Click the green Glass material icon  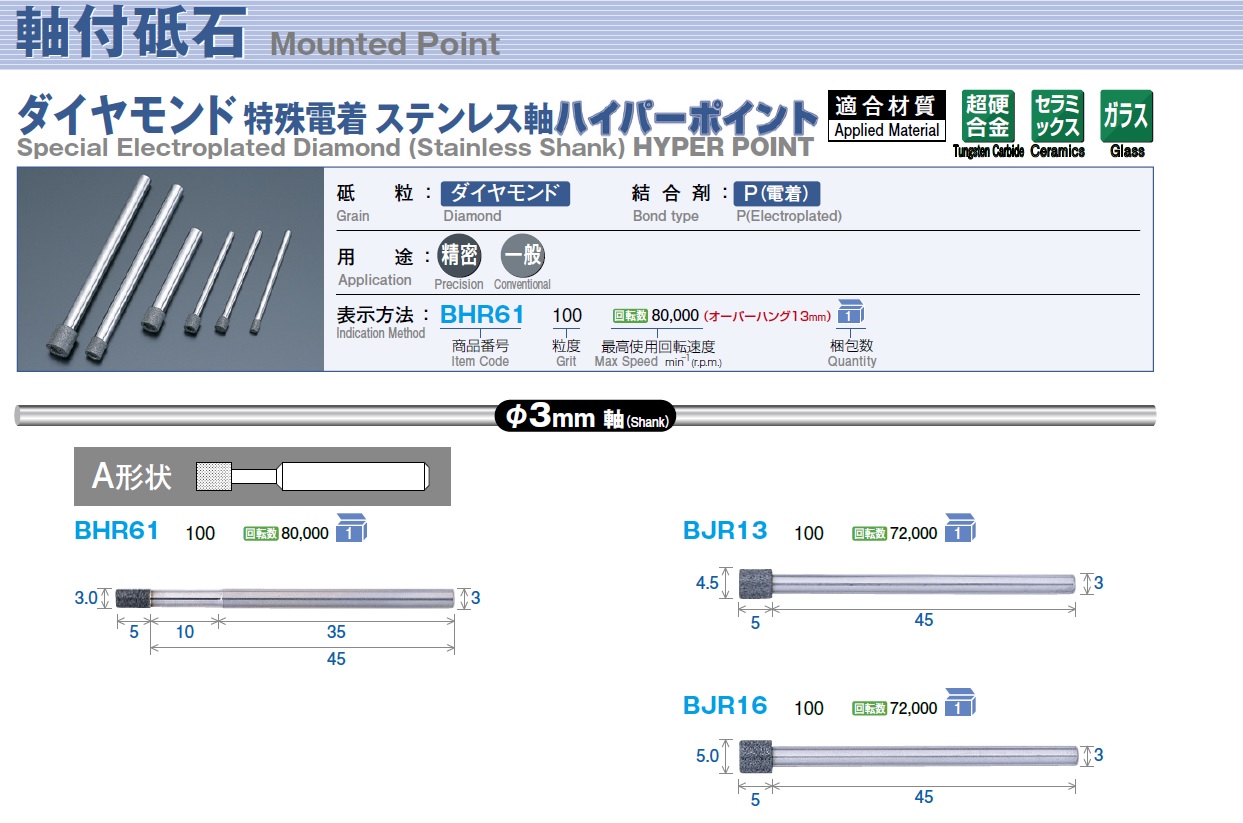click(x=1127, y=116)
